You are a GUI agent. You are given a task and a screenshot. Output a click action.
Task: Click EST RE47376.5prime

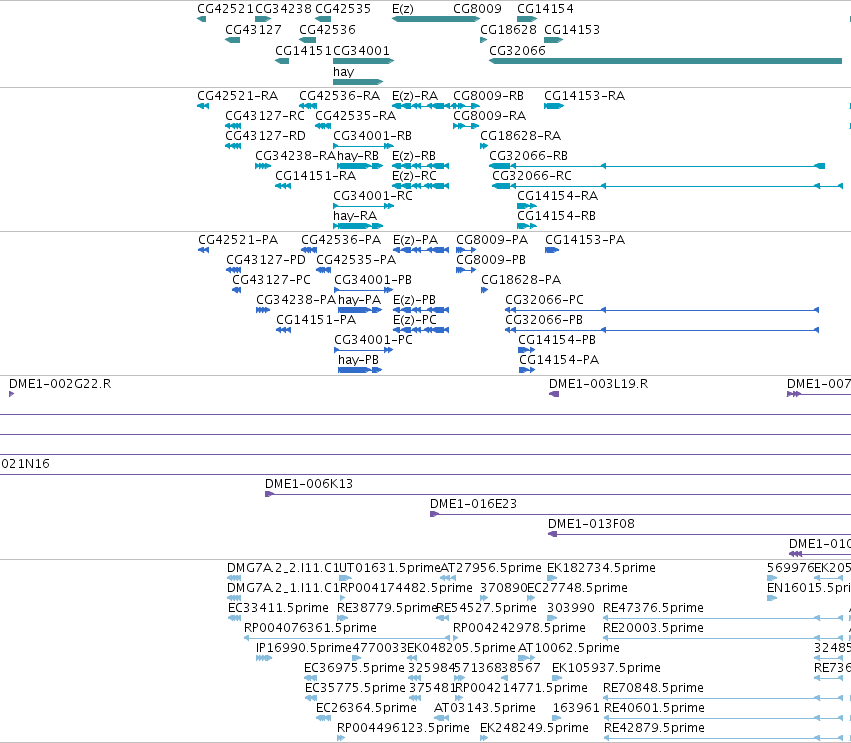(653, 608)
